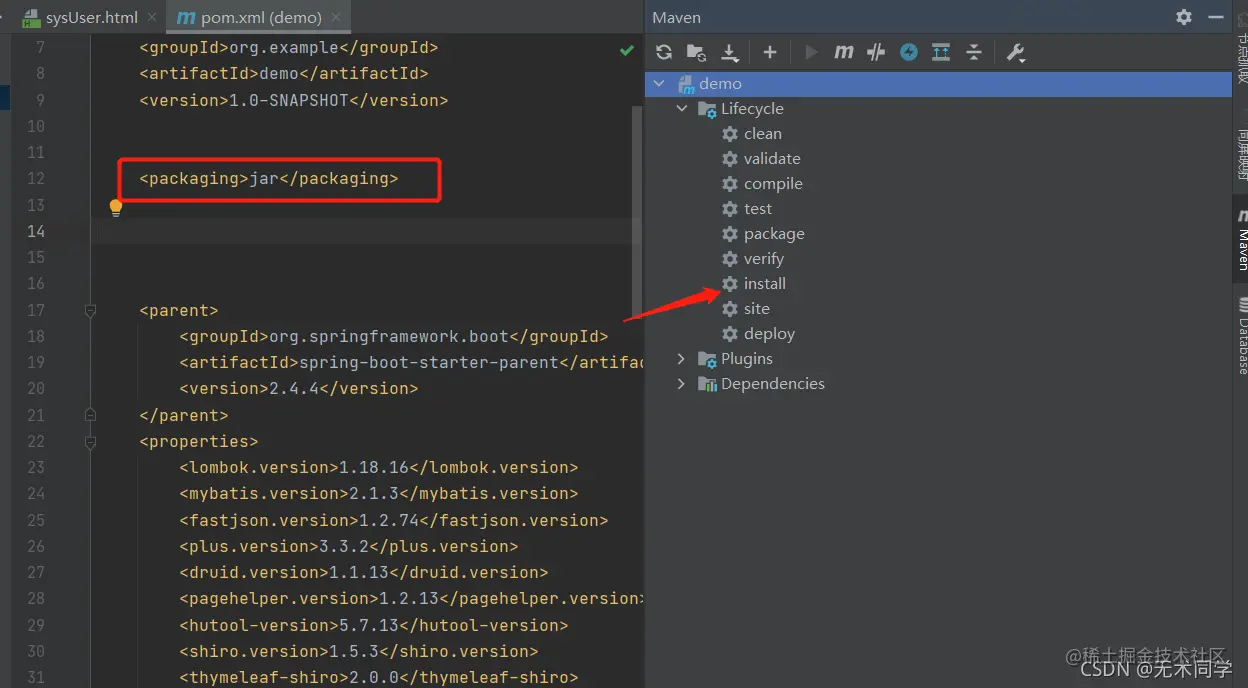
Task: Click the 1.0-SNAPSHOT version line
Action: pos(294,100)
